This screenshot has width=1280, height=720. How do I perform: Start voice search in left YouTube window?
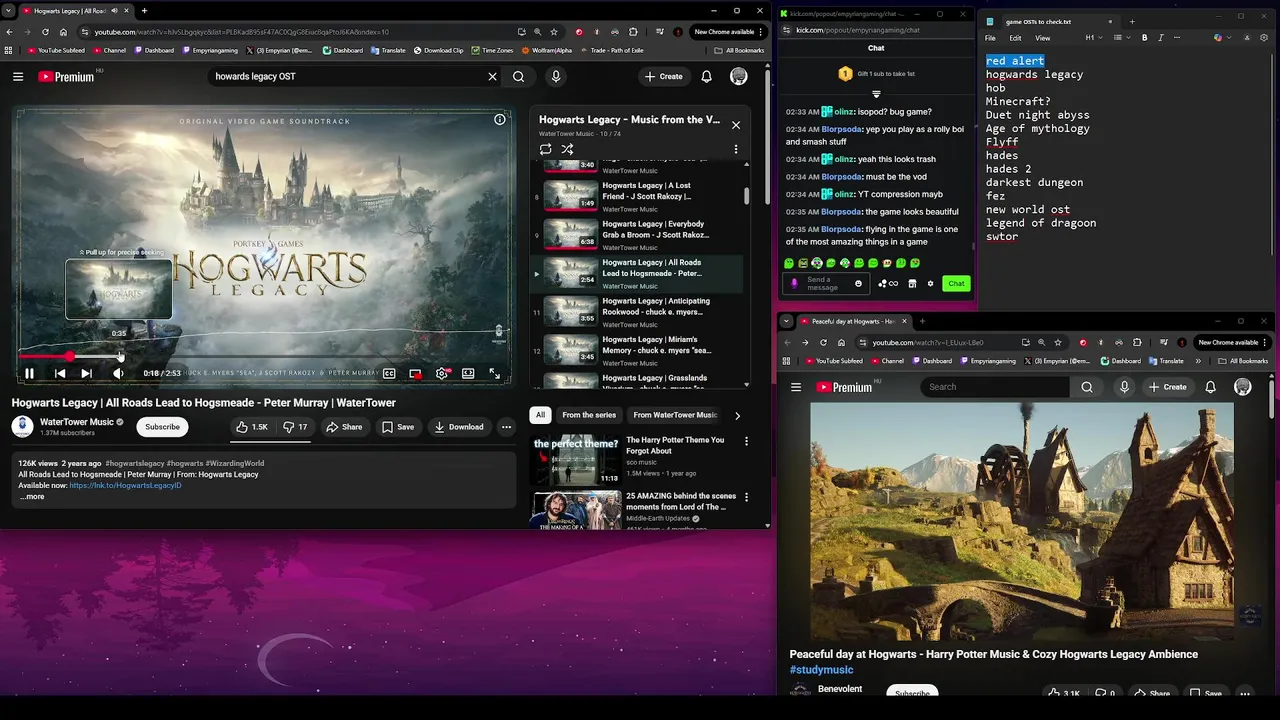pos(556,76)
